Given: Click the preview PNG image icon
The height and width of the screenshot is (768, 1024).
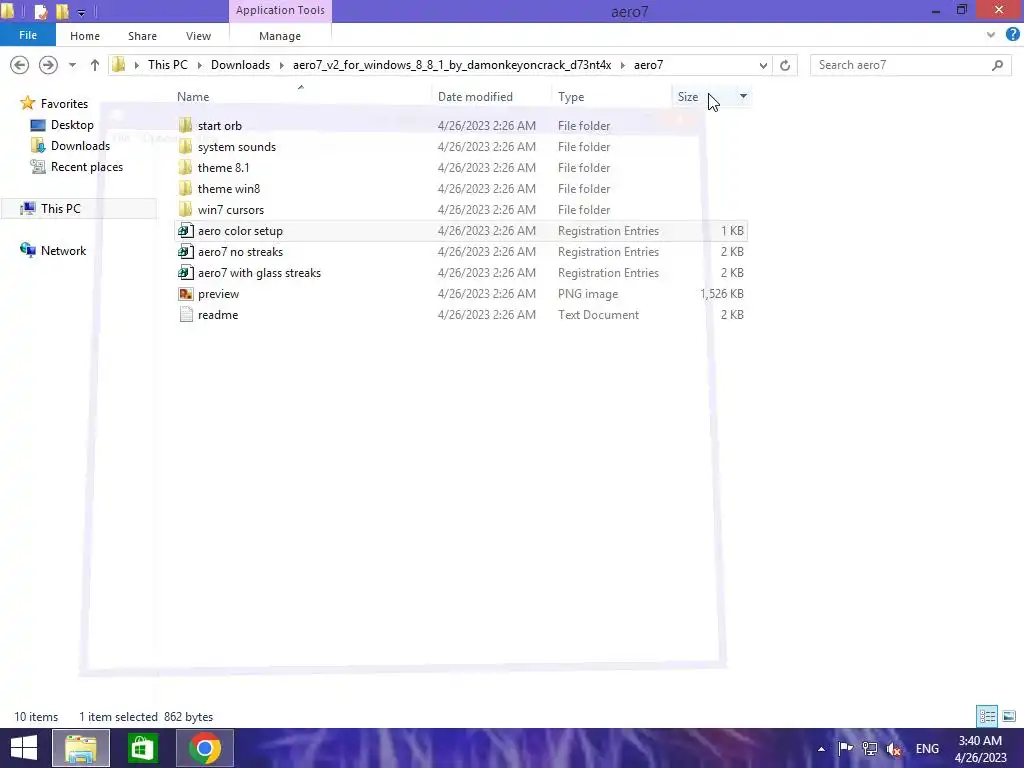Looking at the screenshot, I should click(x=185, y=294).
